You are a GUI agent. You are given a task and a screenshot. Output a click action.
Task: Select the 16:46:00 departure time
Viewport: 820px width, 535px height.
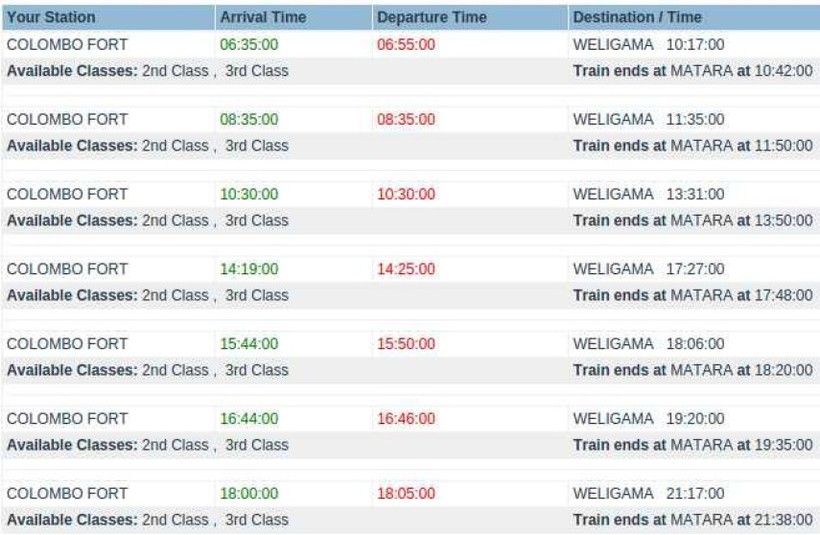click(x=406, y=419)
